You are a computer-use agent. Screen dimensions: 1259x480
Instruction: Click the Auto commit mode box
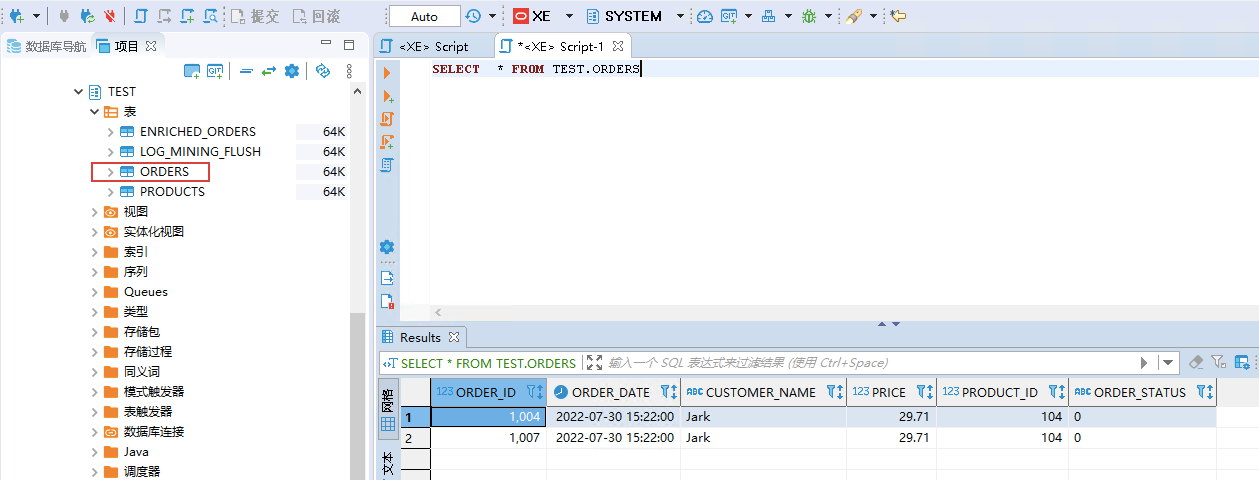(x=424, y=16)
